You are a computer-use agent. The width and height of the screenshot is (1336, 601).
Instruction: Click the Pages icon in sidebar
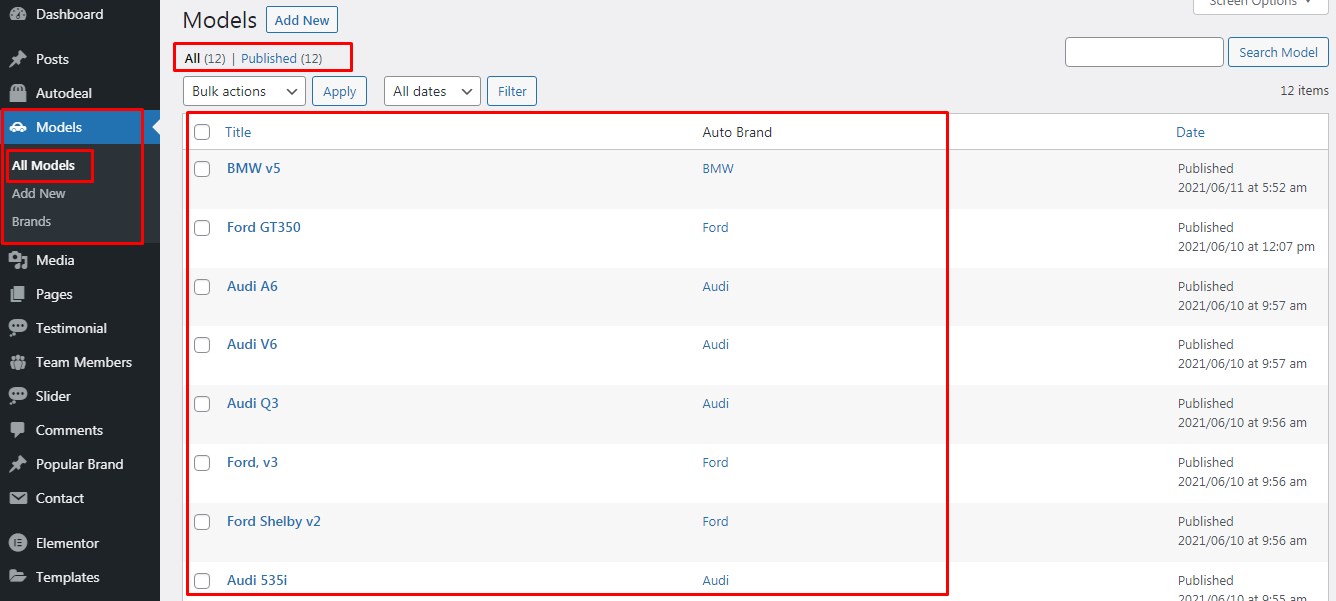coord(17,294)
